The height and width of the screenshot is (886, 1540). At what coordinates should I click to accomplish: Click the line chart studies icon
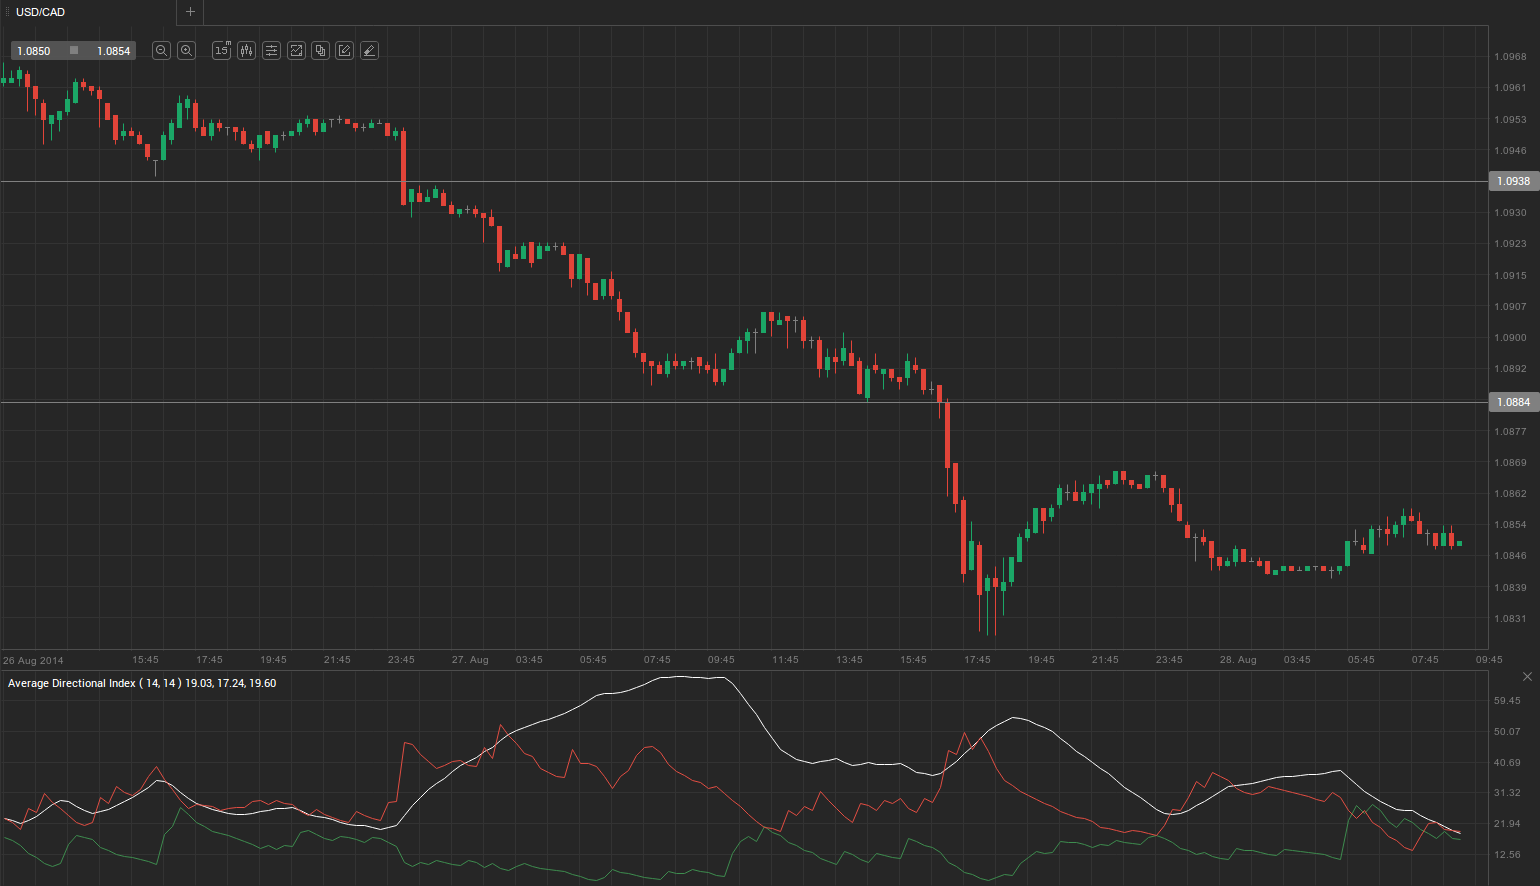click(x=296, y=50)
